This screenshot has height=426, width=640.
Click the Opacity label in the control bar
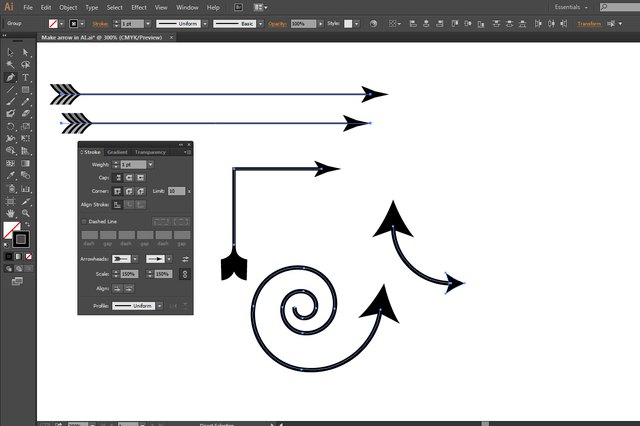tap(278, 23)
